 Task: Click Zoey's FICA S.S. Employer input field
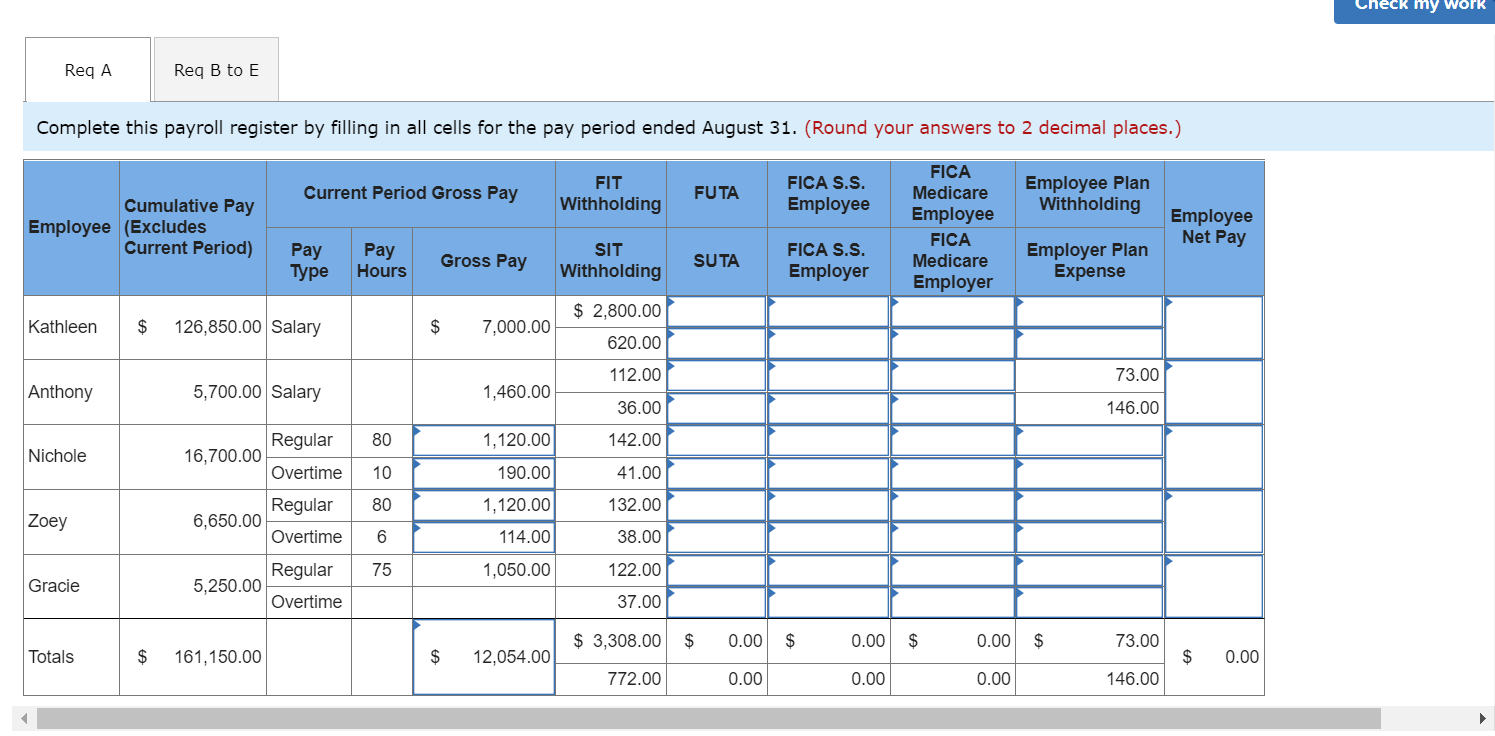(828, 537)
